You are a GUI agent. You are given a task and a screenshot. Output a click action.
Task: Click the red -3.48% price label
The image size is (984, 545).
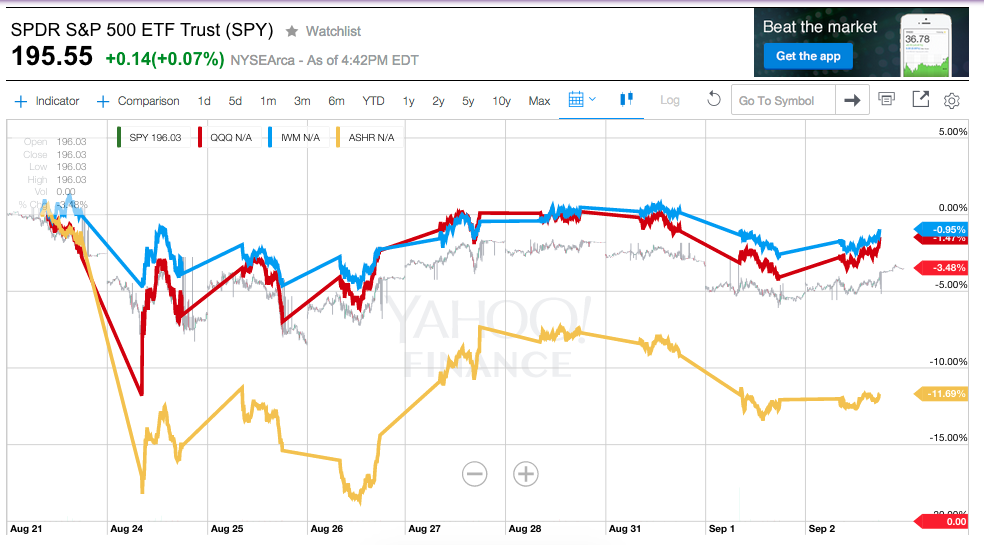coord(941,267)
